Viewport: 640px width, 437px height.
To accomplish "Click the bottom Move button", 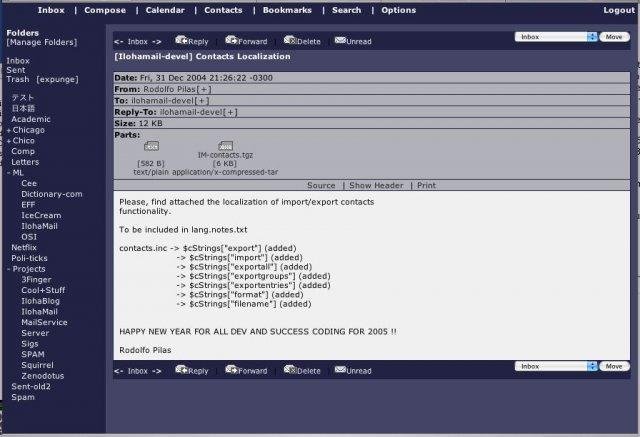I will pyautogui.click(x=614, y=366).
